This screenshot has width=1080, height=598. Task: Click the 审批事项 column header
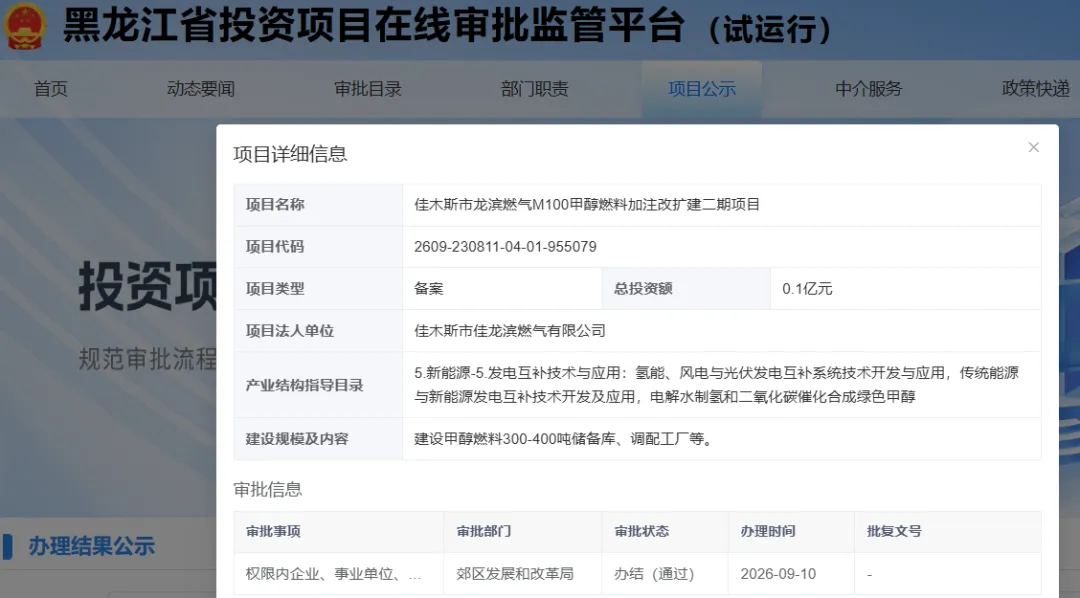[x=273, y=531]
